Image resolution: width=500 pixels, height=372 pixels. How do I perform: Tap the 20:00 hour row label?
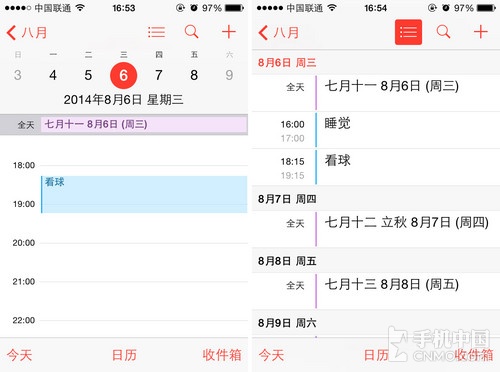[24, 243]
